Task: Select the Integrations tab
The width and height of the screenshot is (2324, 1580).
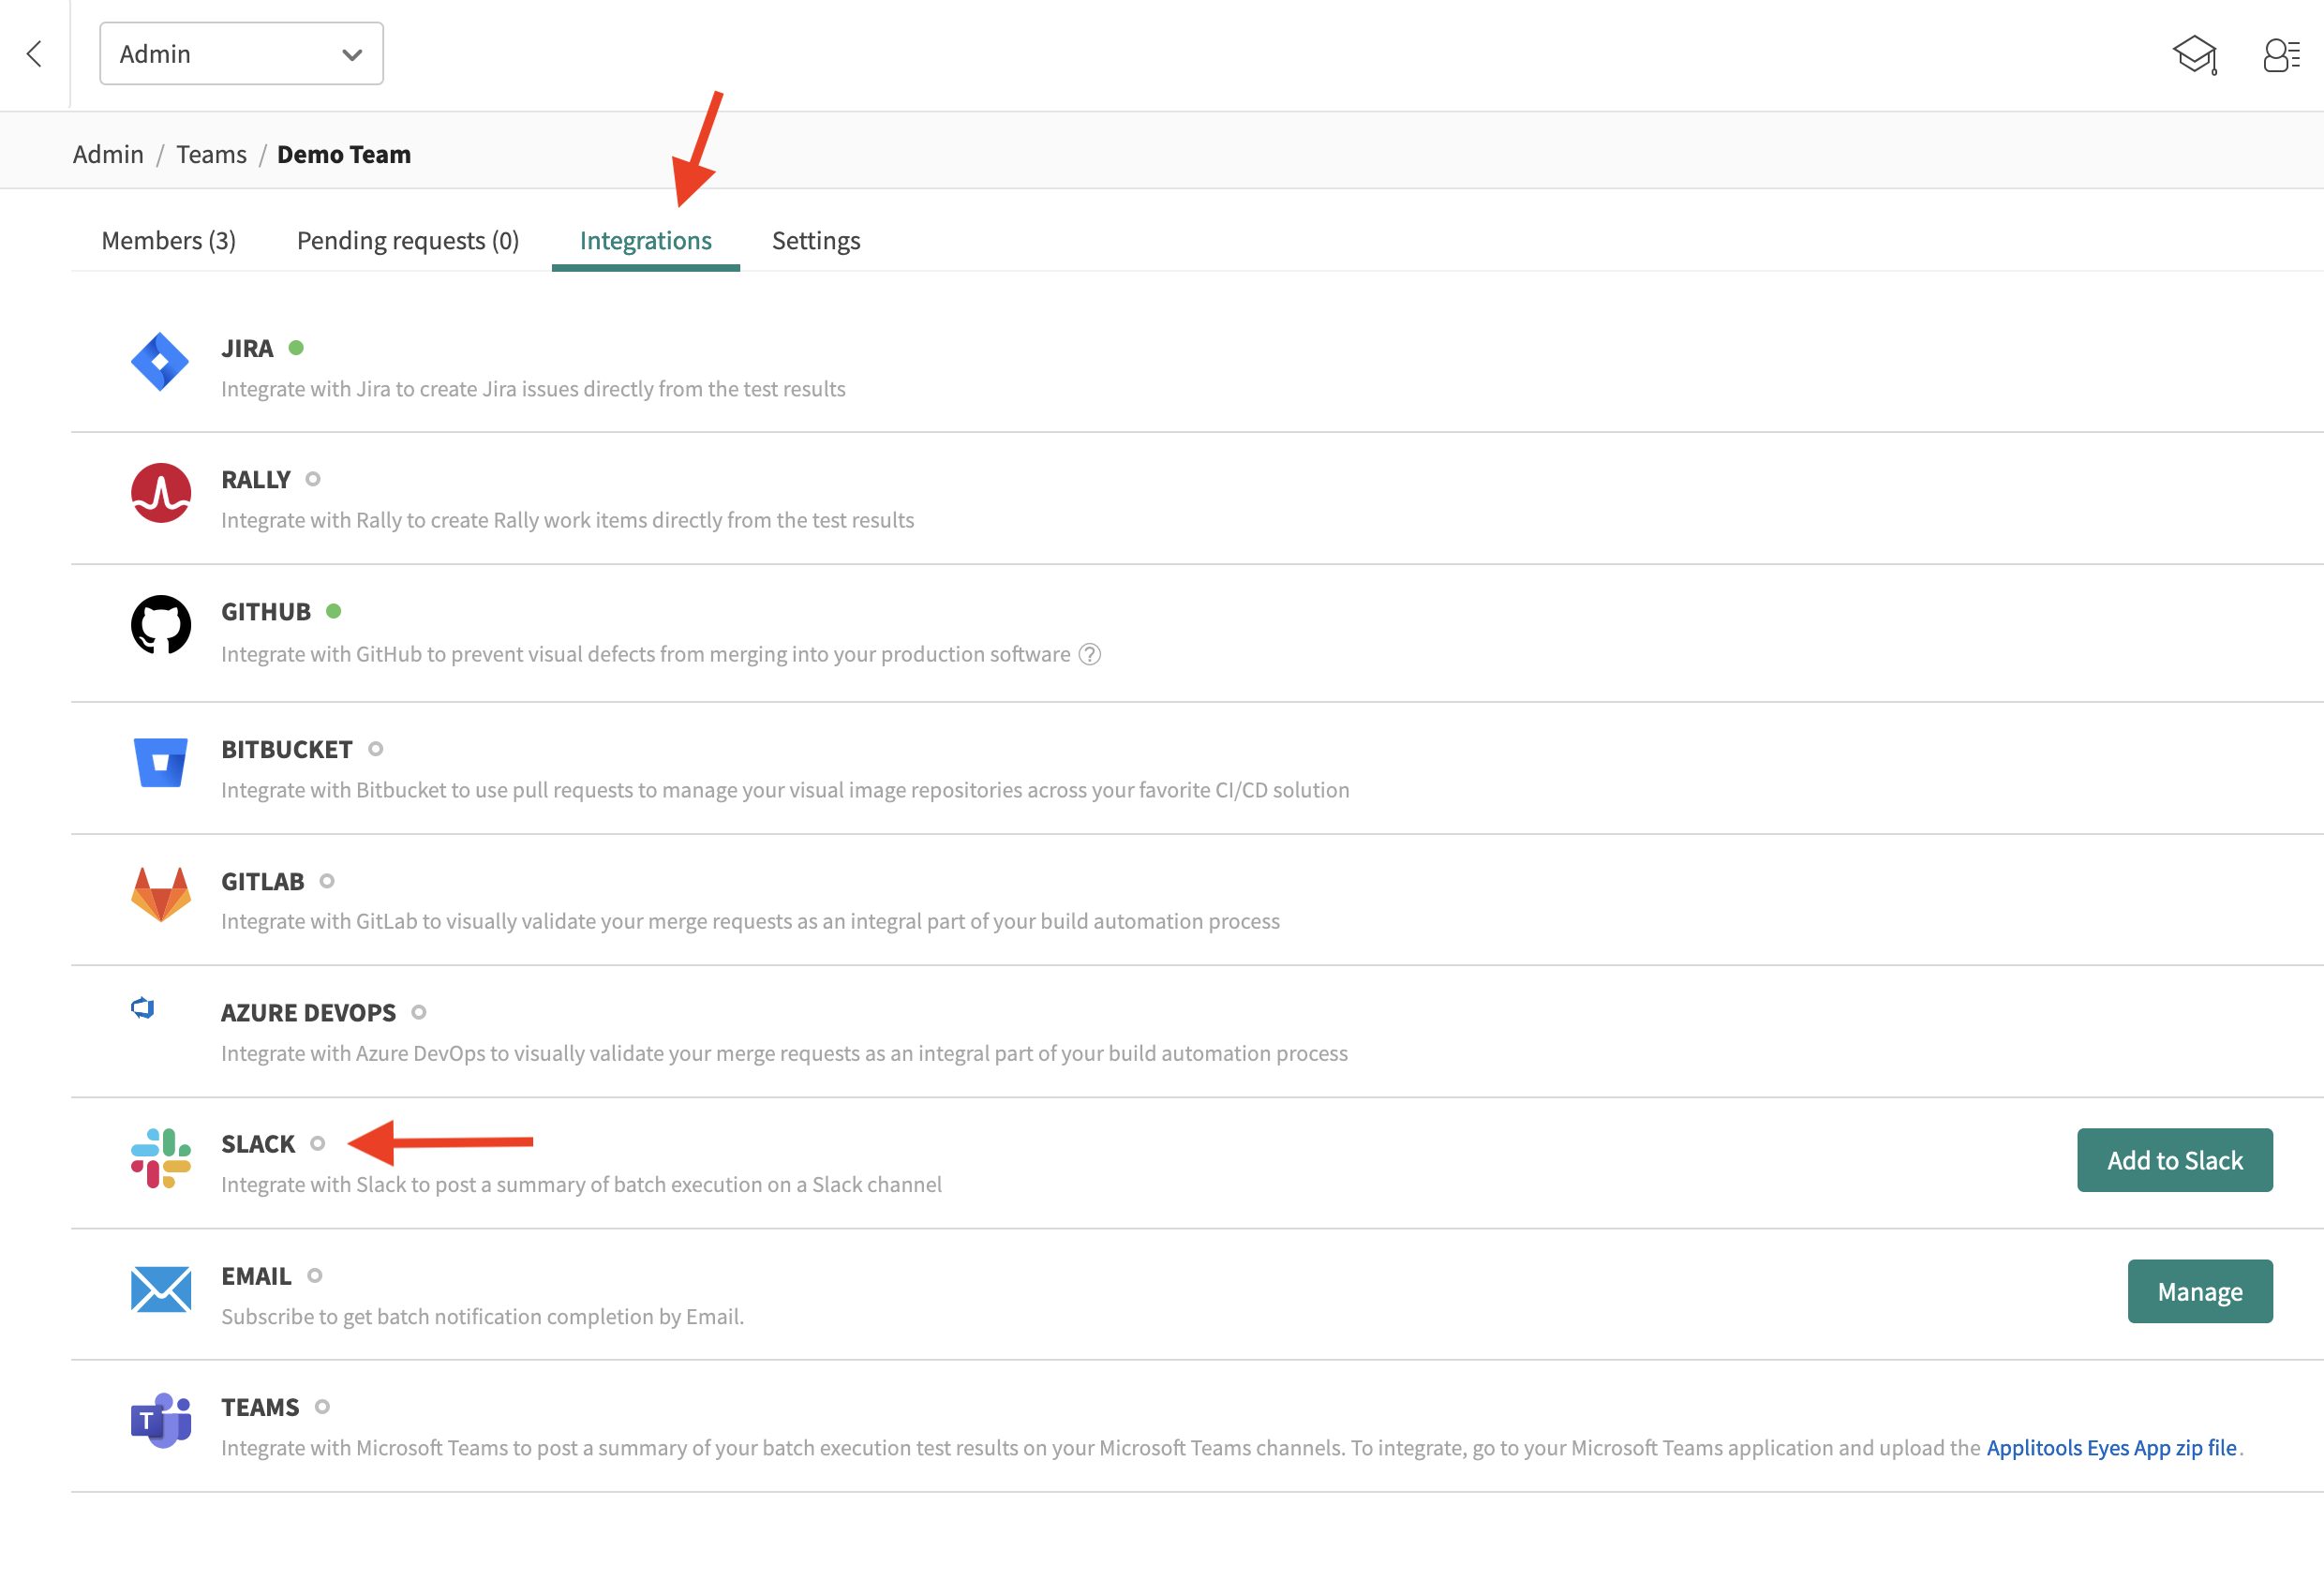Action: (x=646, y=240)
